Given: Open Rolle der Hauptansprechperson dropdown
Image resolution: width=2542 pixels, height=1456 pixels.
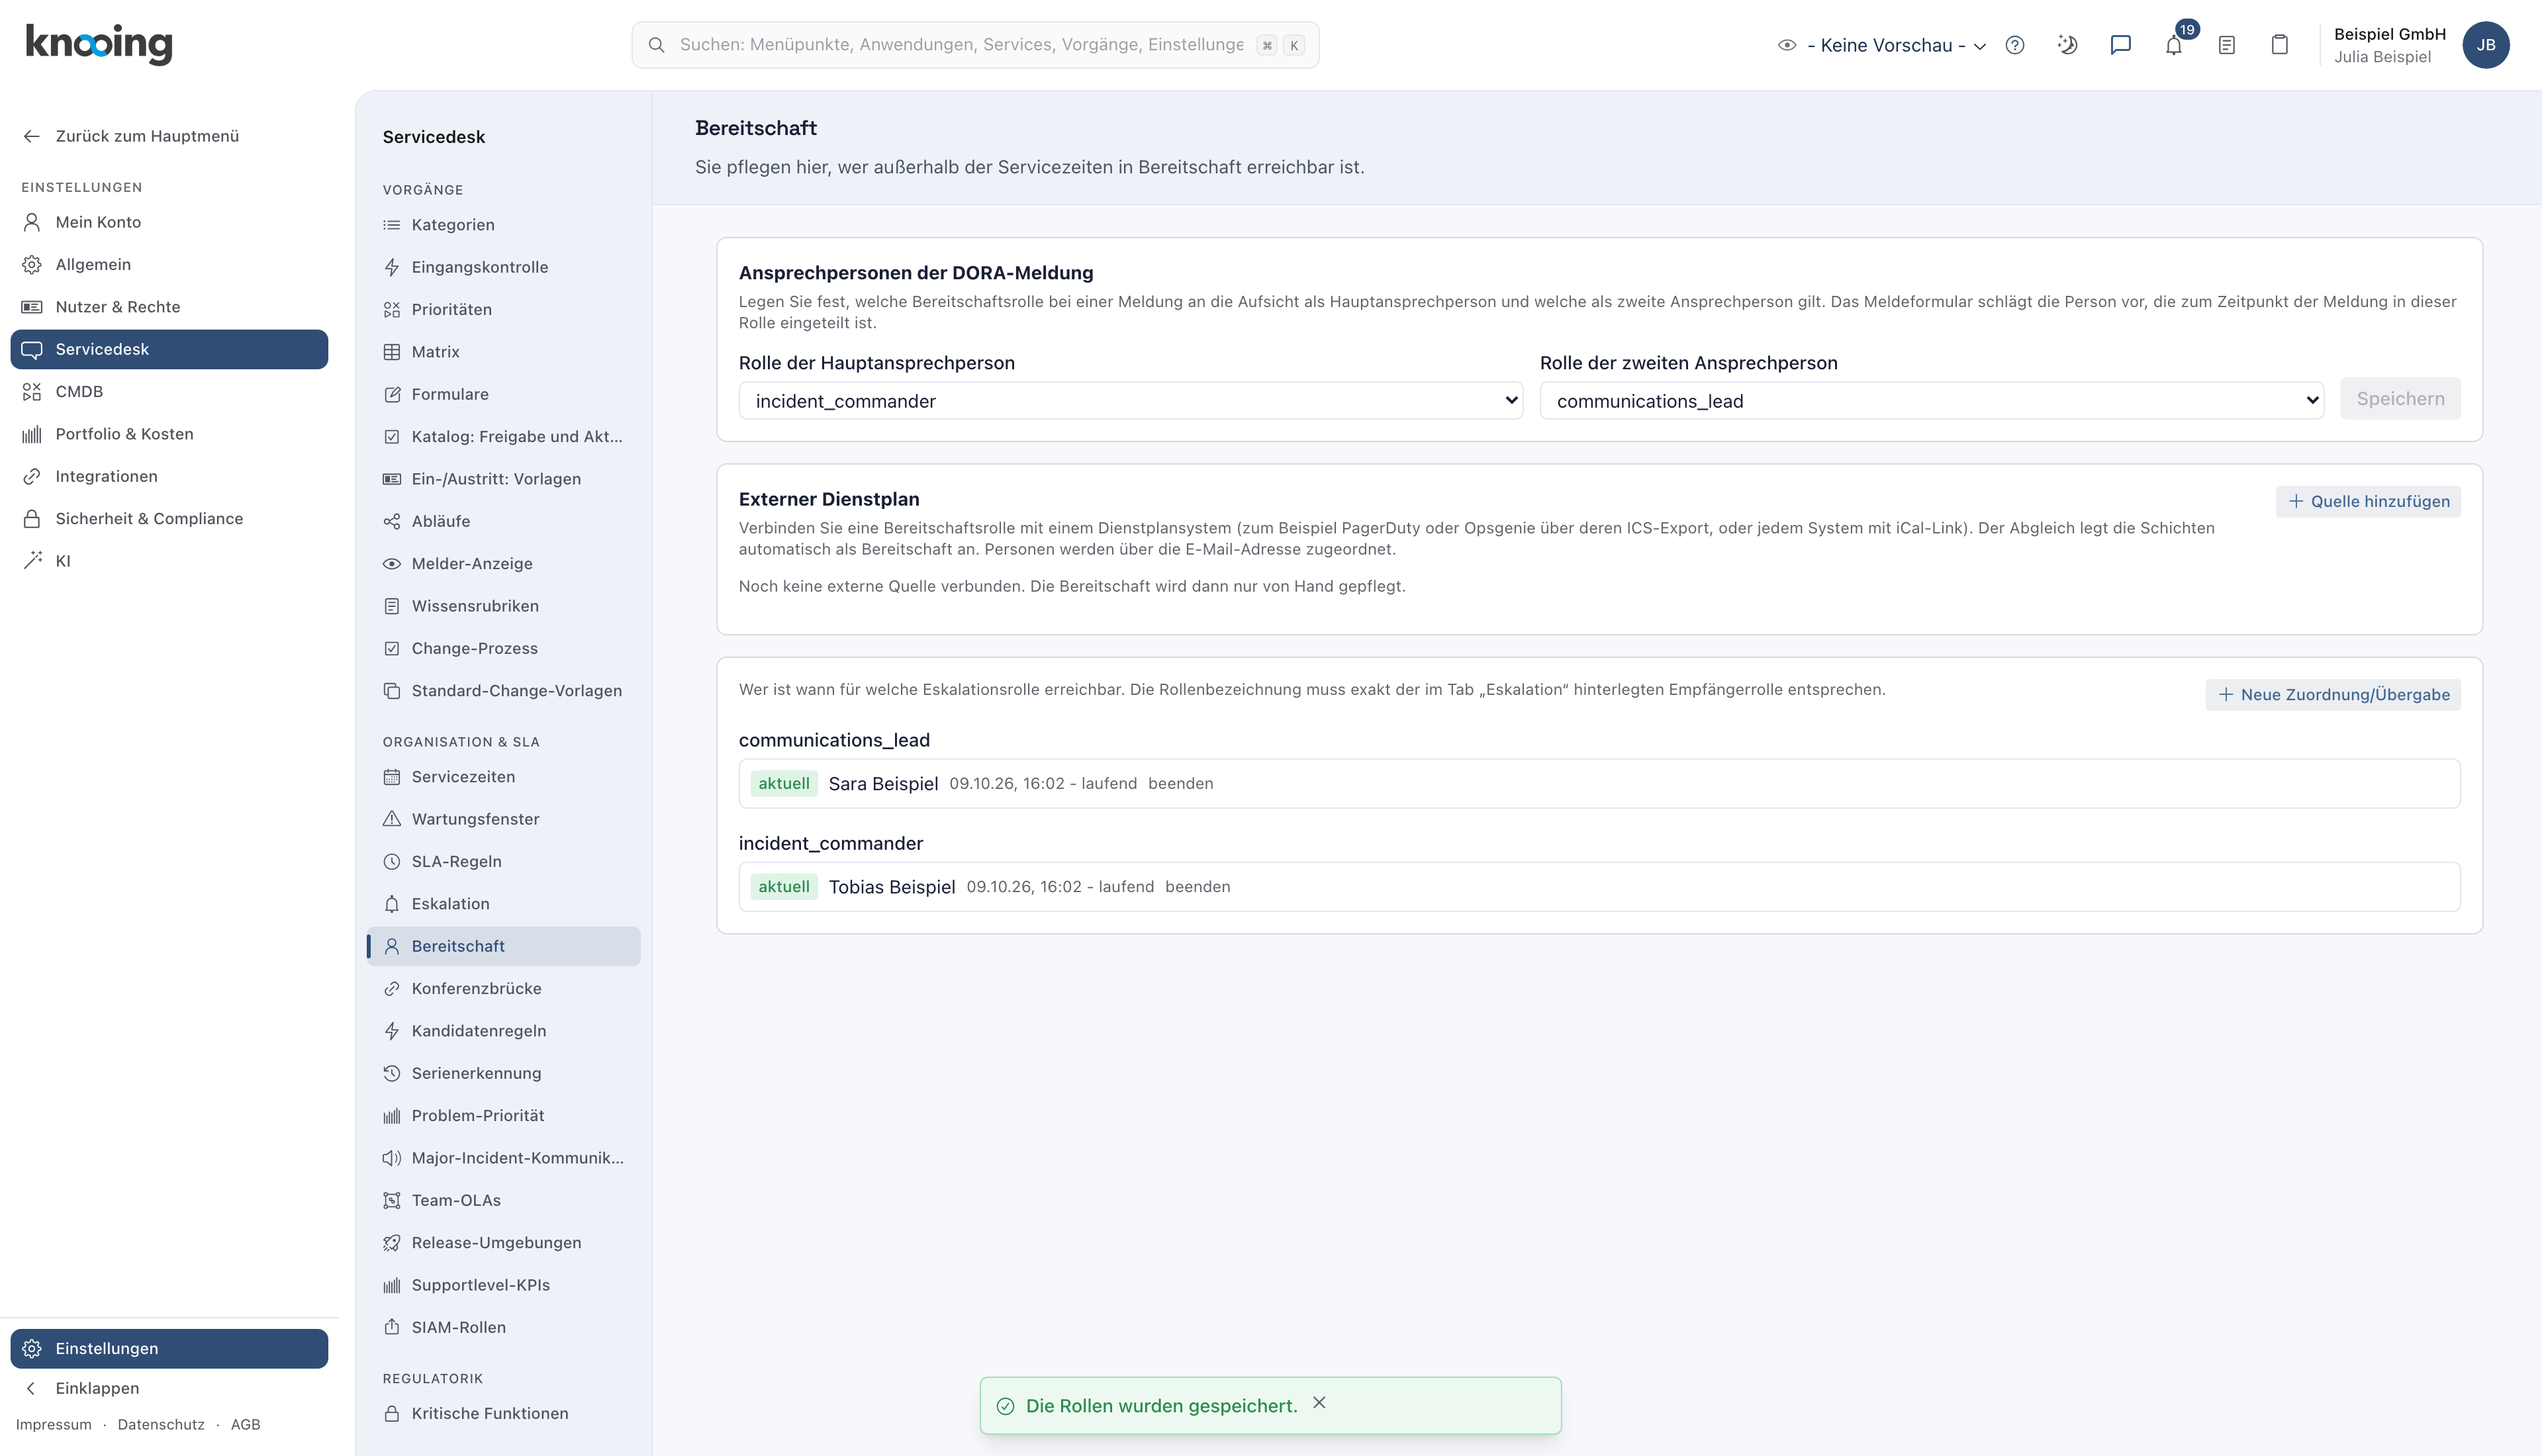Looking at the screenshot, I should point(1130,401).
